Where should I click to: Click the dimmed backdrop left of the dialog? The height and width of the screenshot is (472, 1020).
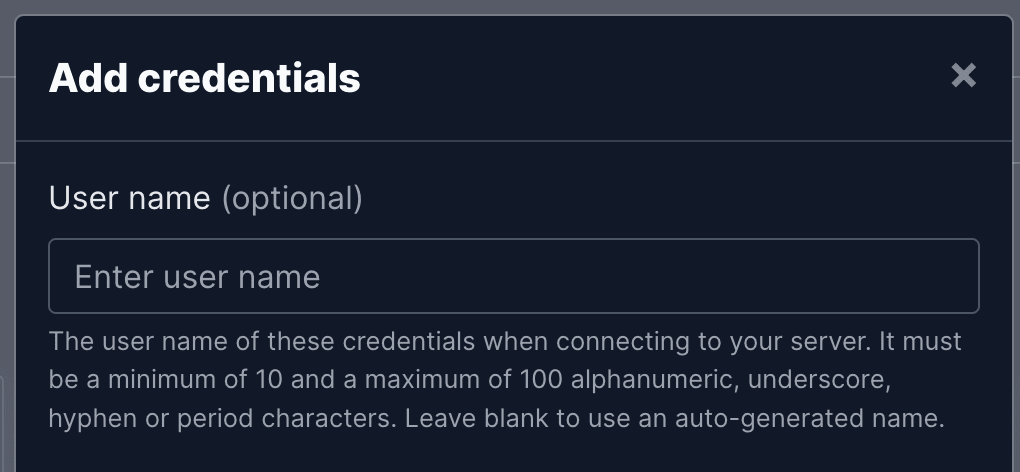point(7,260)
